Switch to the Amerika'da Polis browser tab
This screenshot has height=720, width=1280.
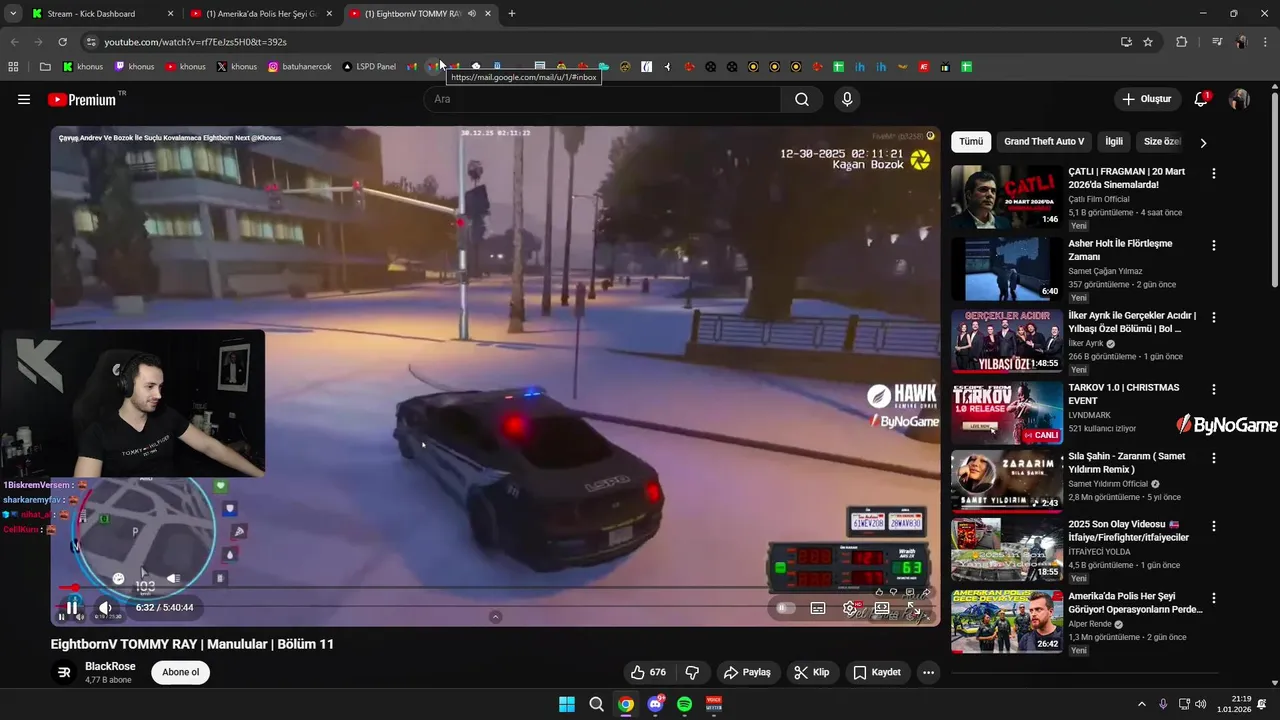point(260,14)
